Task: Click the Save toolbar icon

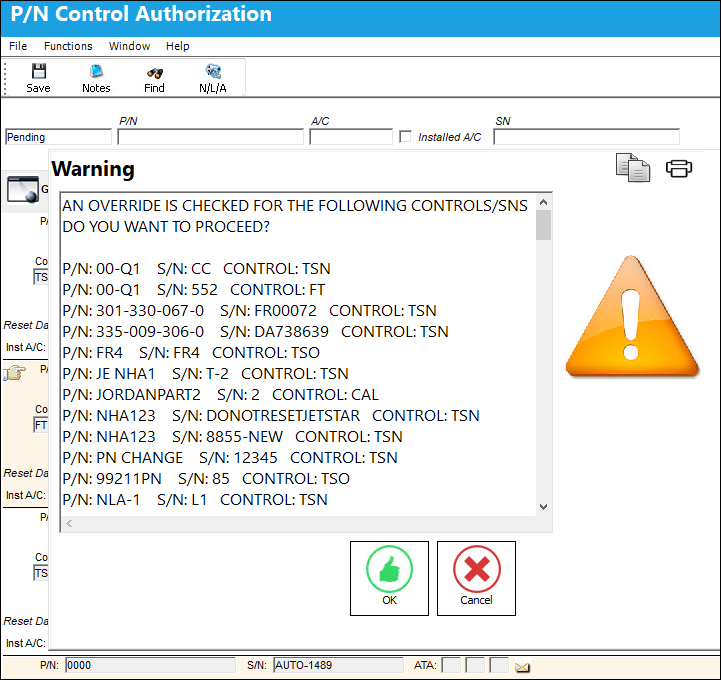Action: point(39,71)
